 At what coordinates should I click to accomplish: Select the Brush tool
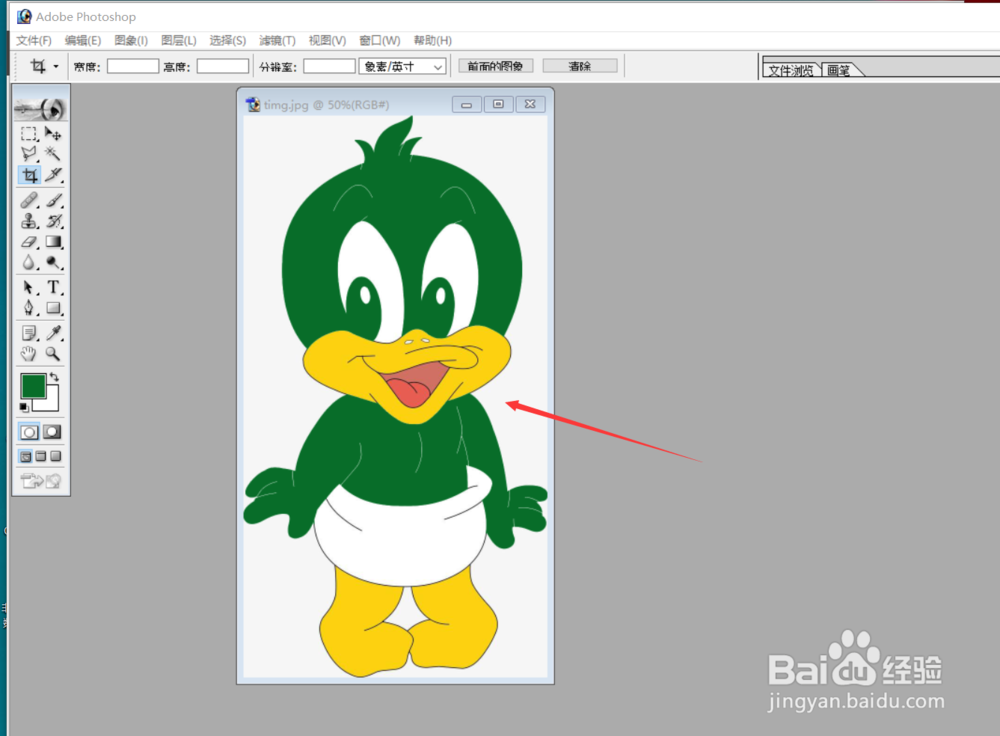coord(54,200)
